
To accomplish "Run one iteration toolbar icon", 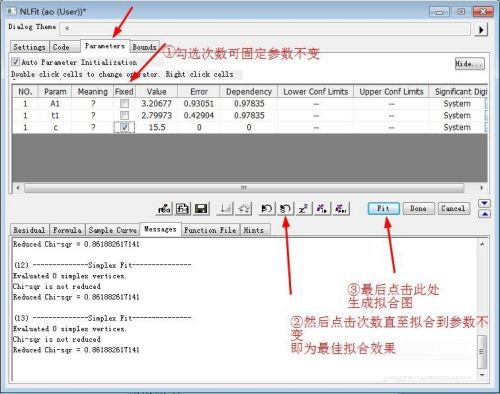I will pyautogui.click(x=322, y=209).
